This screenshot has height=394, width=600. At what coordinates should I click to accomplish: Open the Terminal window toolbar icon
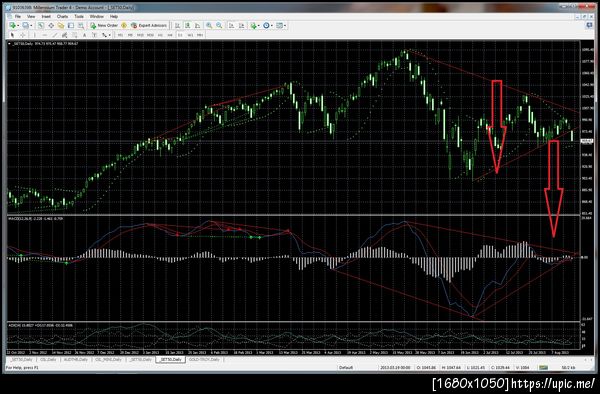coord(71,26)
